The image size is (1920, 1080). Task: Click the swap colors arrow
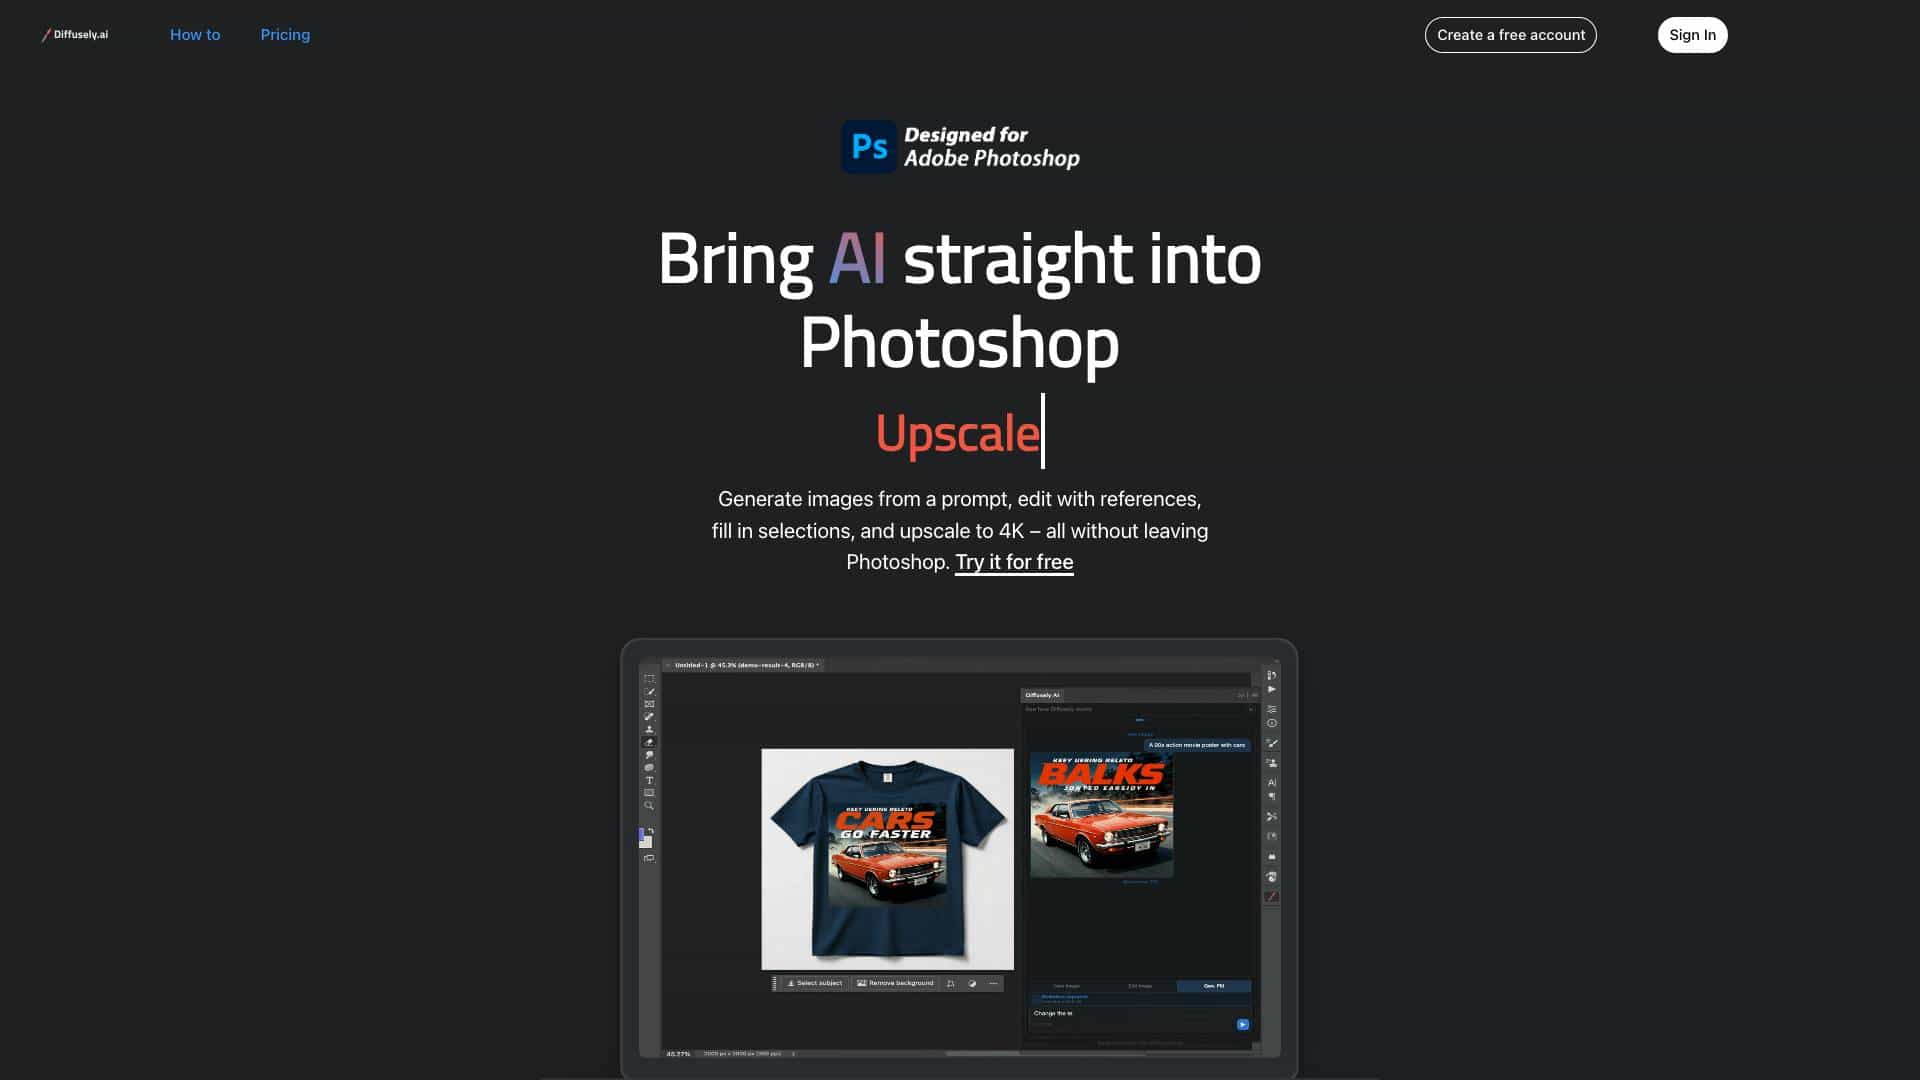[651, 831]
